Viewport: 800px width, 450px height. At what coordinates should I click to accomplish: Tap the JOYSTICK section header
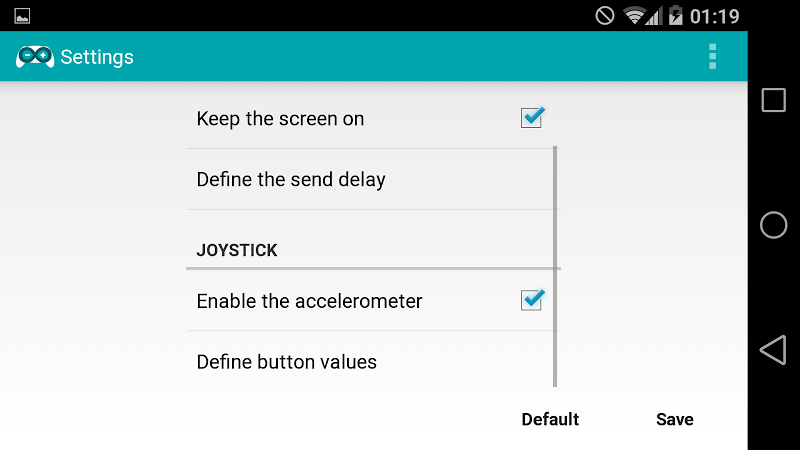coord(237,250)
